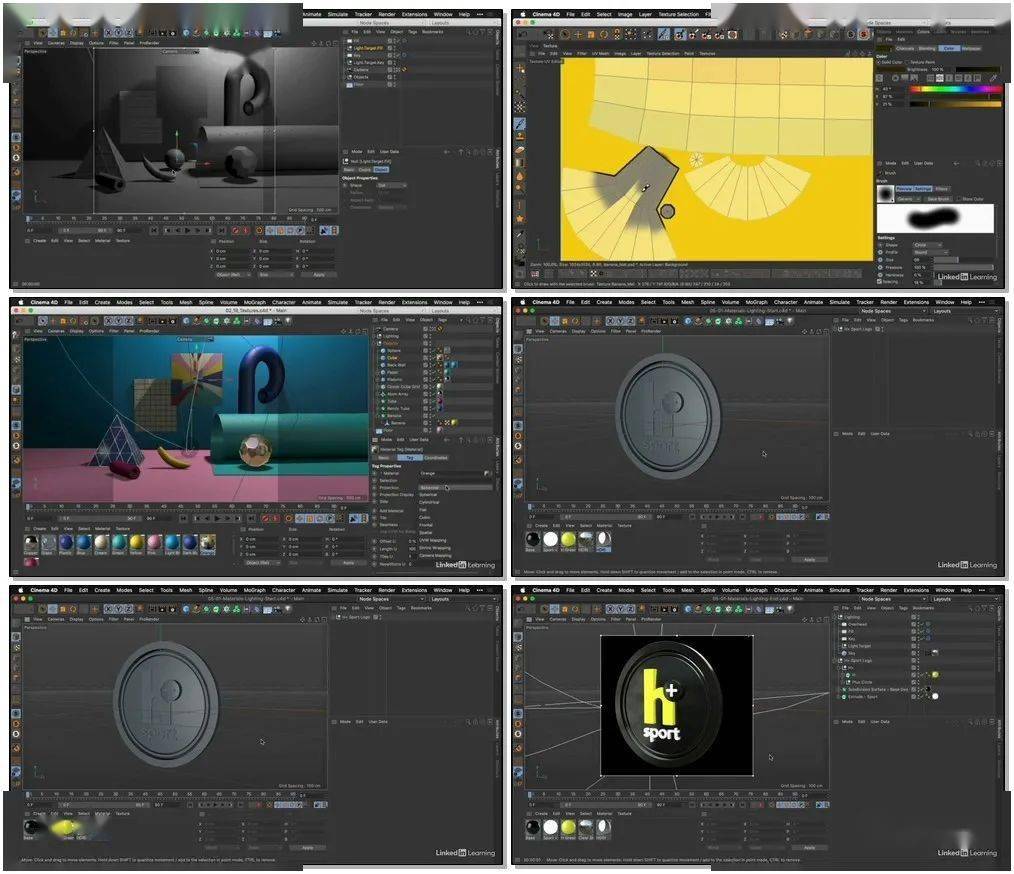Open Shape Circle dropdown in top-right brush settings
Image resolution: width=1014 pixels, height=874 pixels.
[x=929, y=245]
